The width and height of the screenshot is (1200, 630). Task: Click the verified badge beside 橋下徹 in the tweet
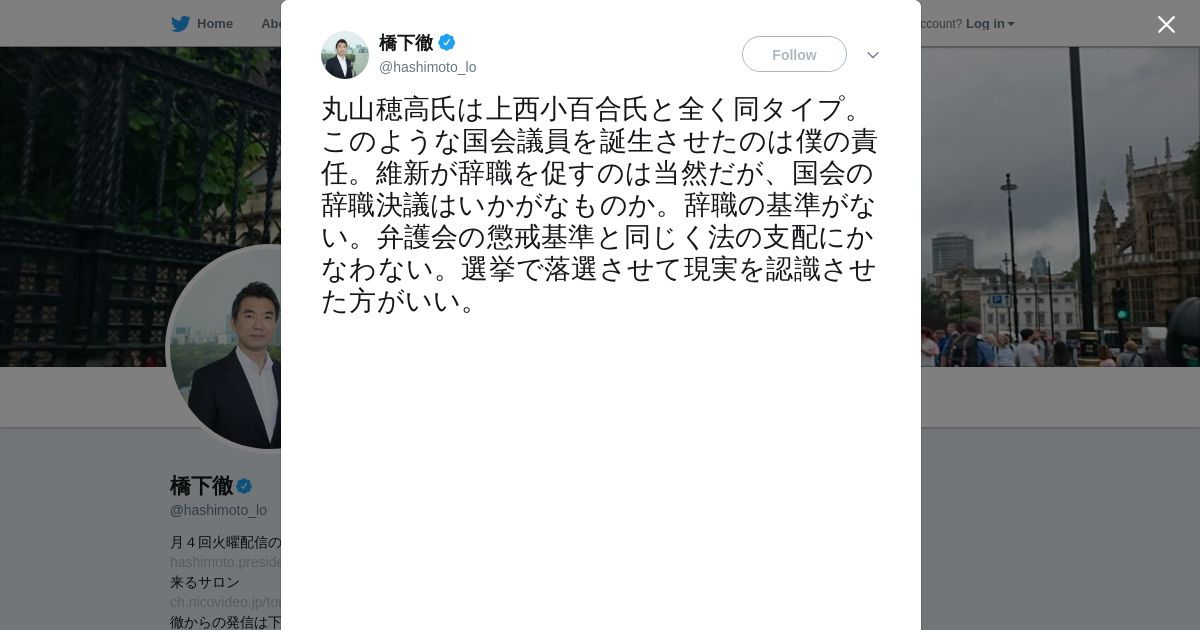tap(447, 42)
